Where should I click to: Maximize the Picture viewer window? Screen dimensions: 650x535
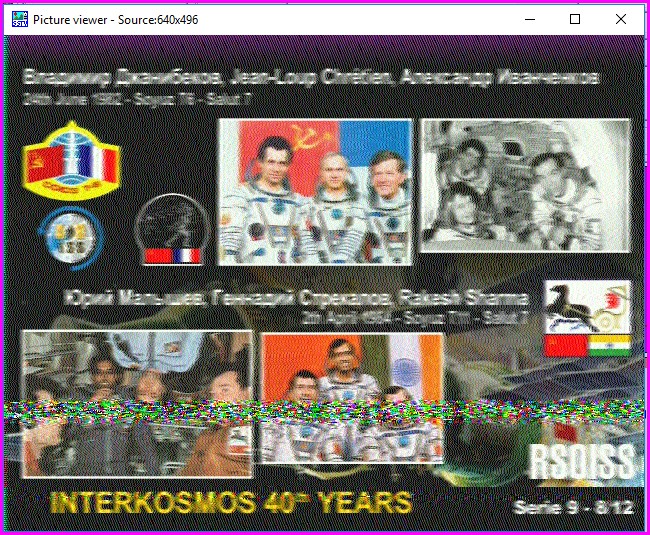[575, 19]
